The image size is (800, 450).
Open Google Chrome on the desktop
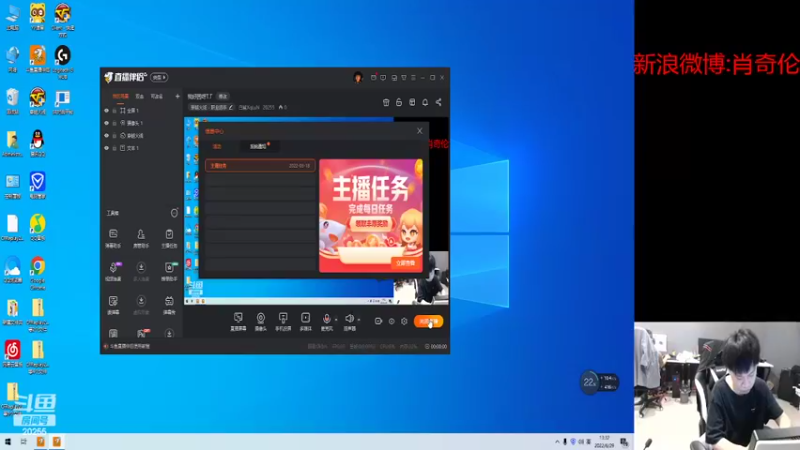(38, 272)
